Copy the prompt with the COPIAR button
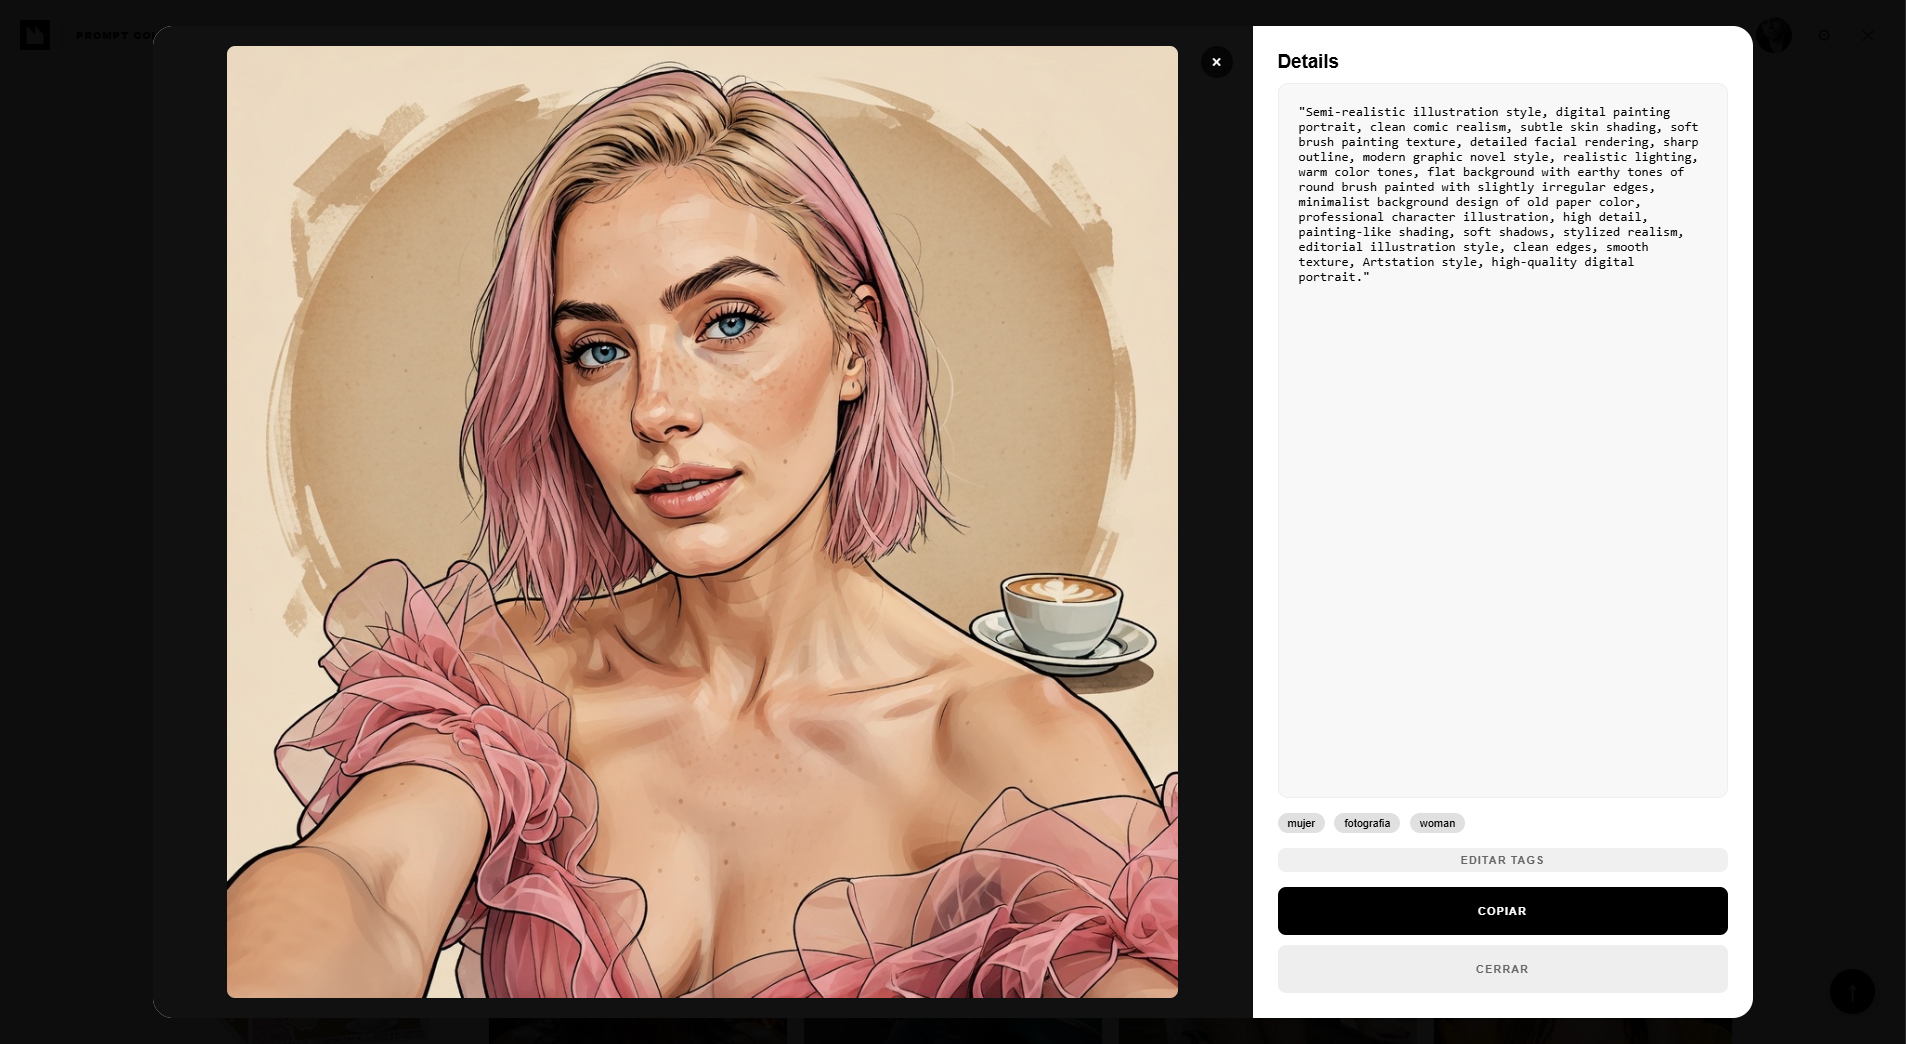Screen dimensions: 1906x1044 click(1502, 911)
